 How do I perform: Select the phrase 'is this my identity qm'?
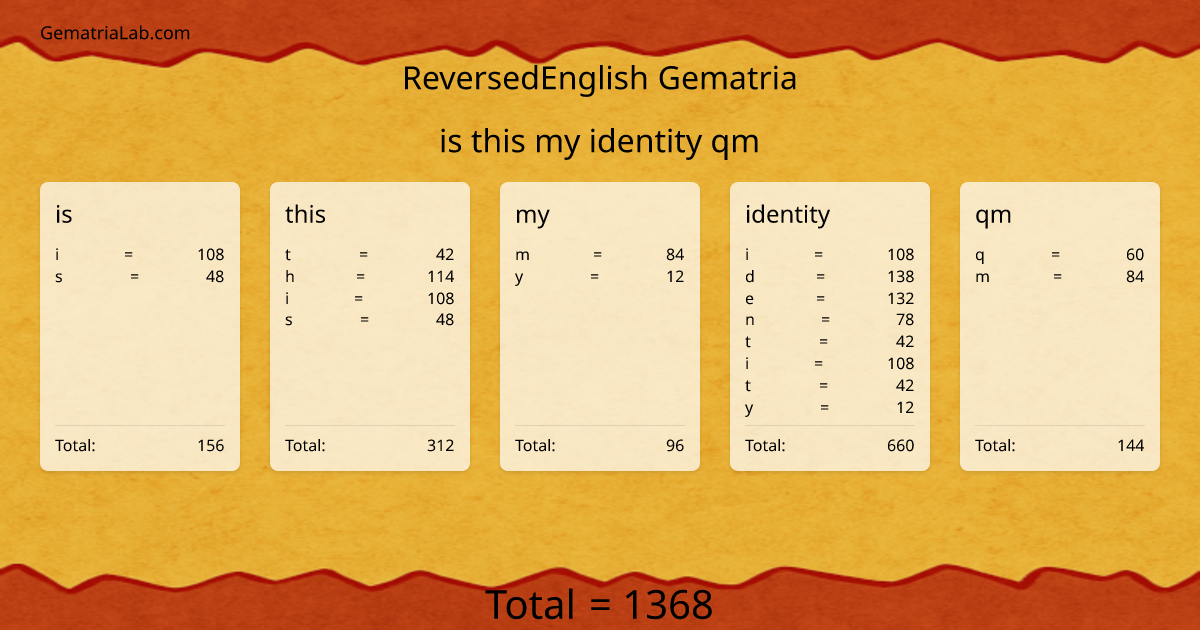click(x=600, y=142)
